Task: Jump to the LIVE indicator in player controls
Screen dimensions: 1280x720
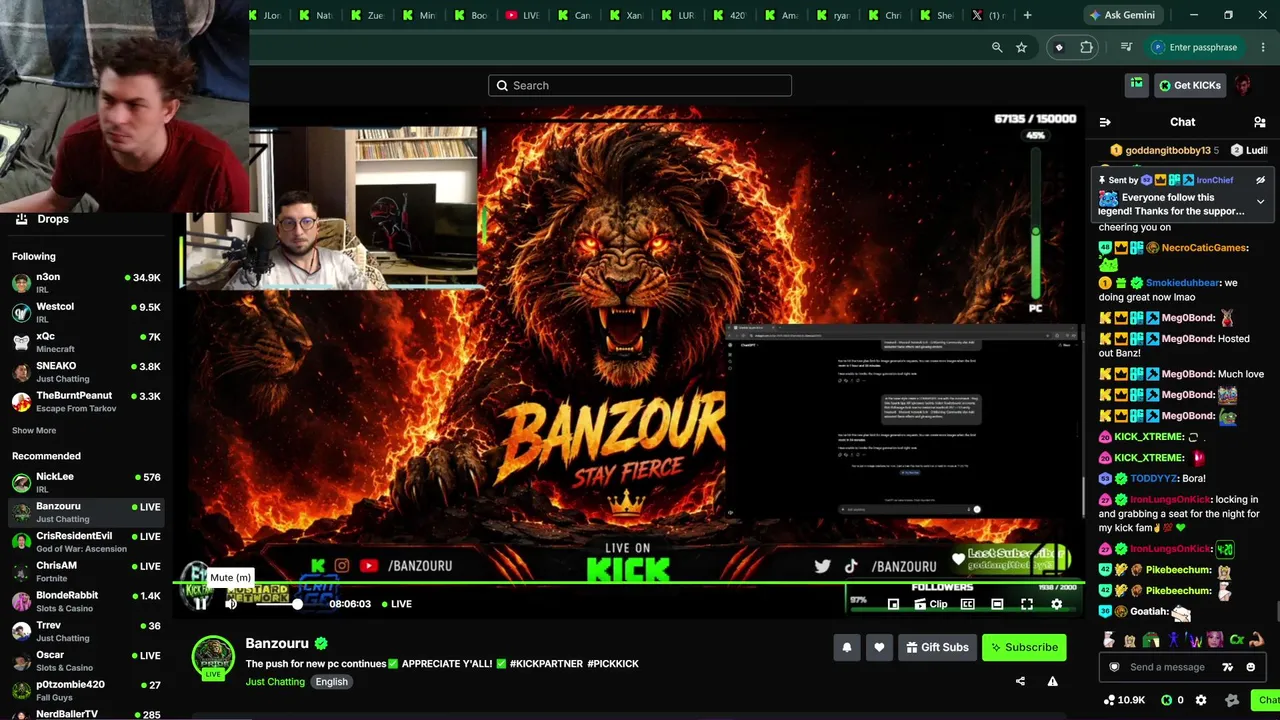Action: click(x=395, y=604)
